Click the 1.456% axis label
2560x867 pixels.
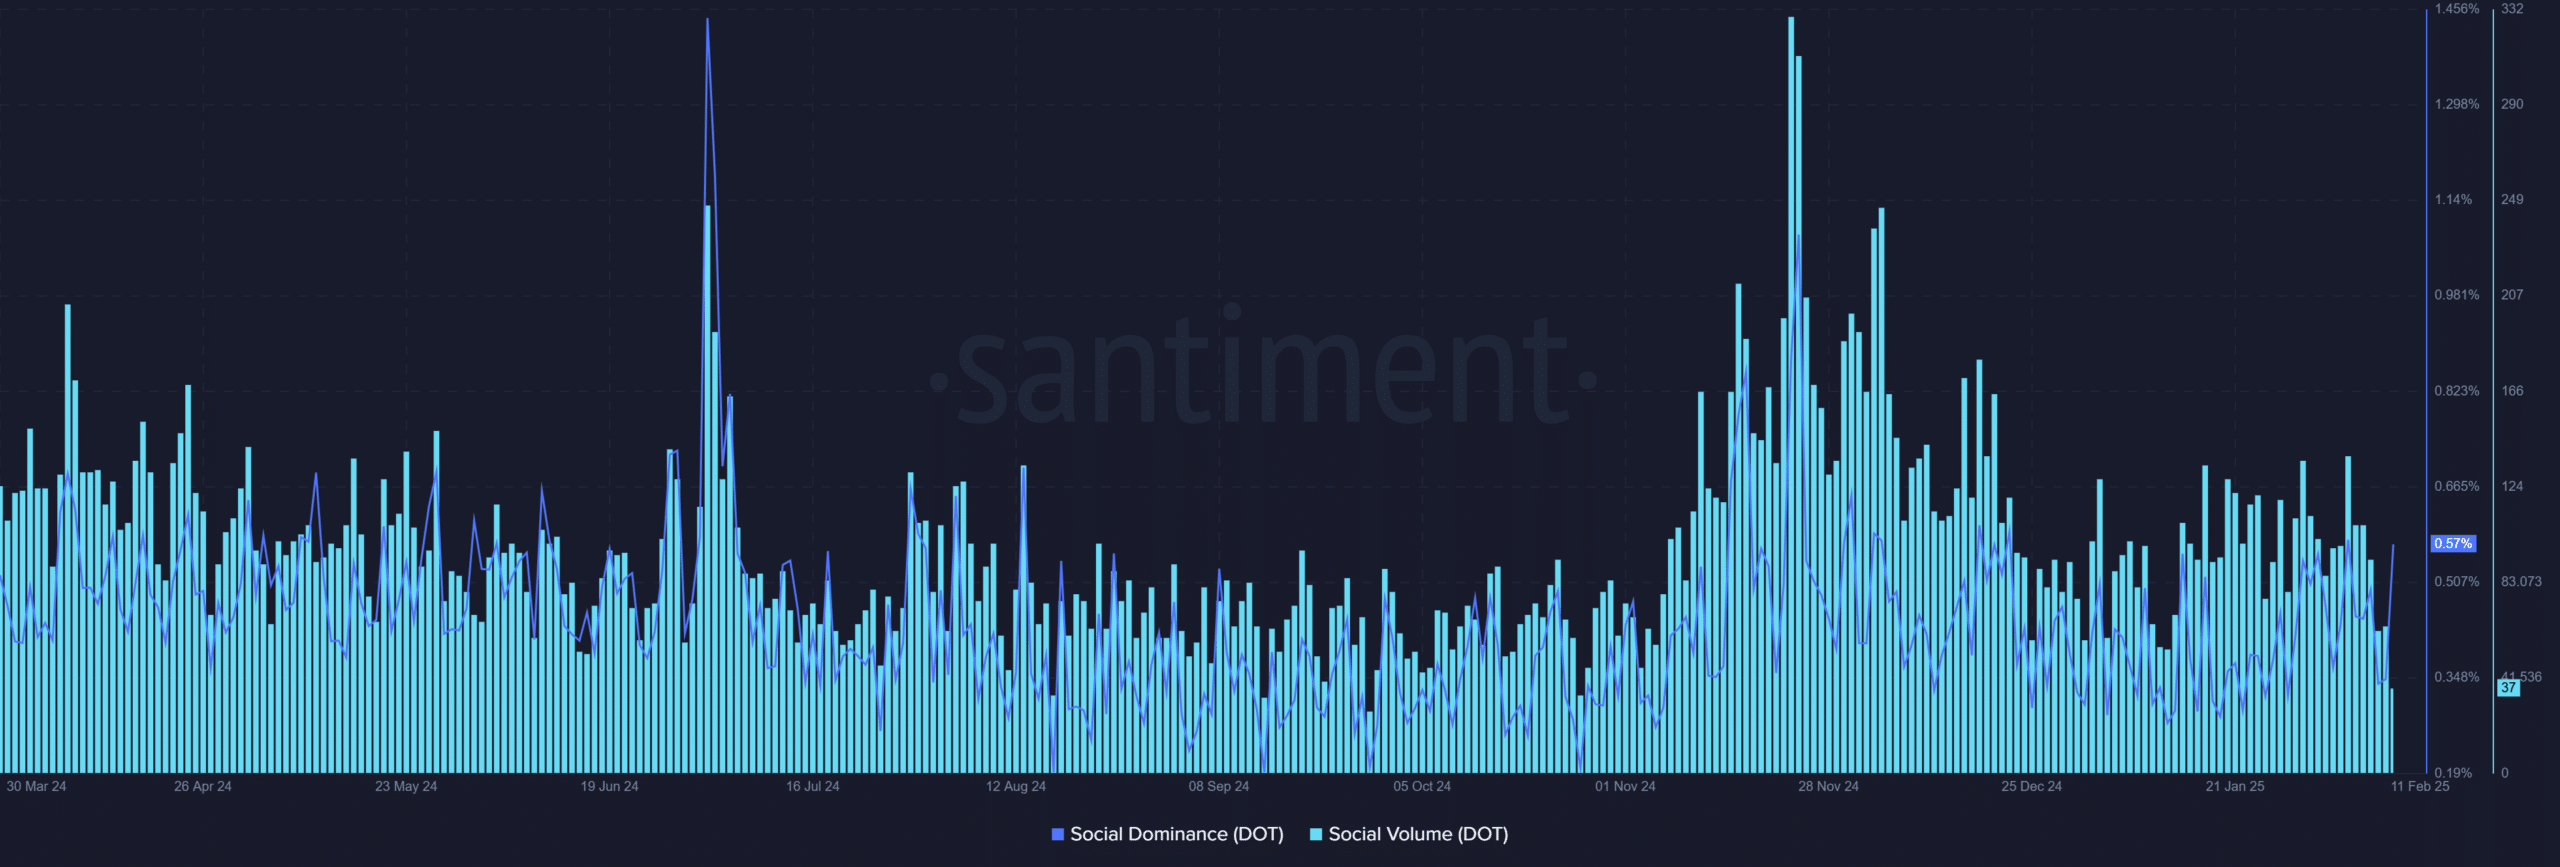(2457, 9)
